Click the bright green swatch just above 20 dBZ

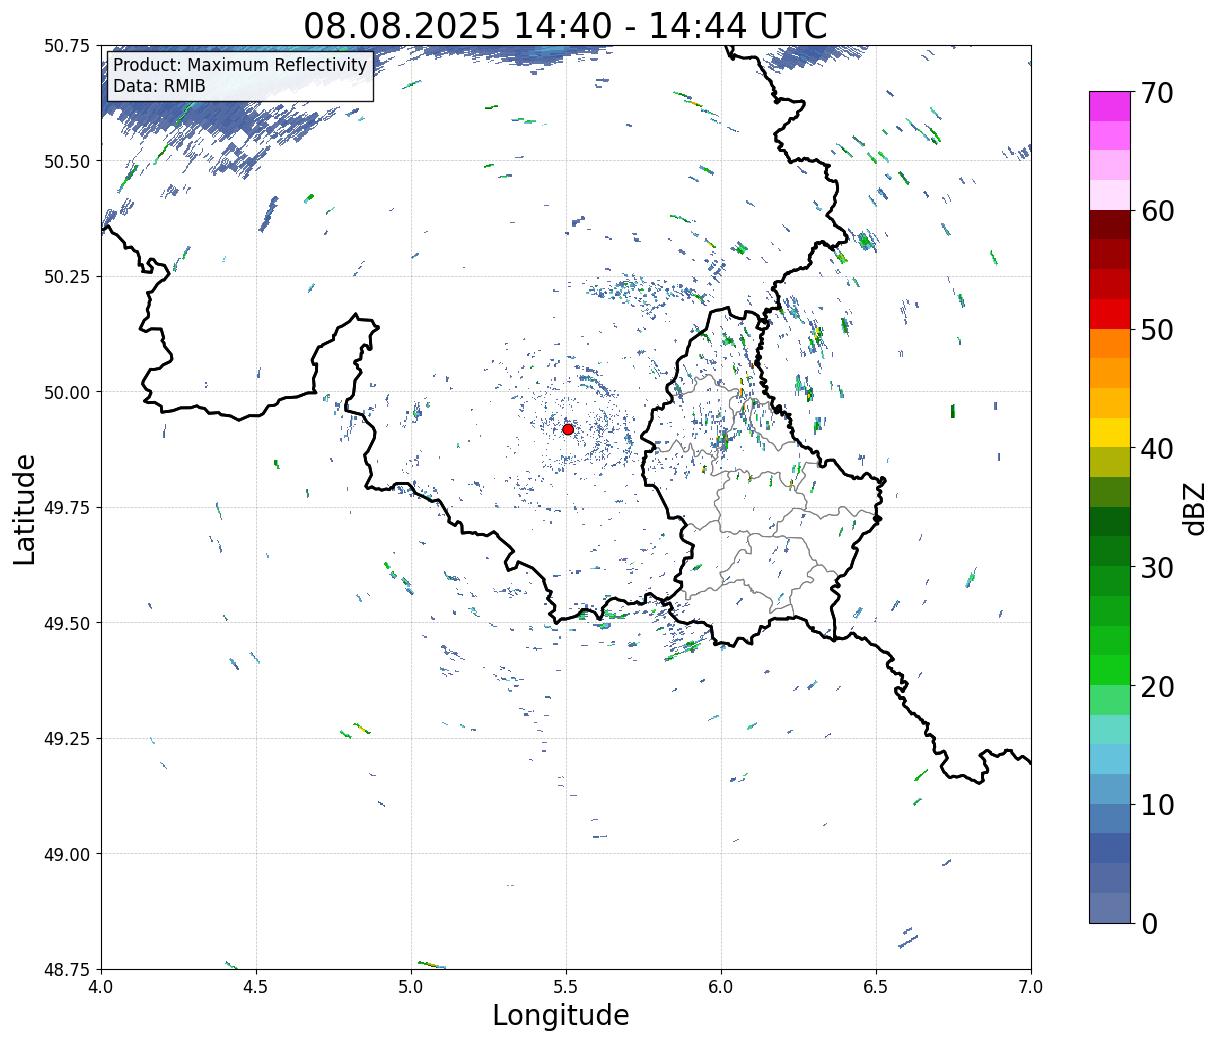[1110, 670]
